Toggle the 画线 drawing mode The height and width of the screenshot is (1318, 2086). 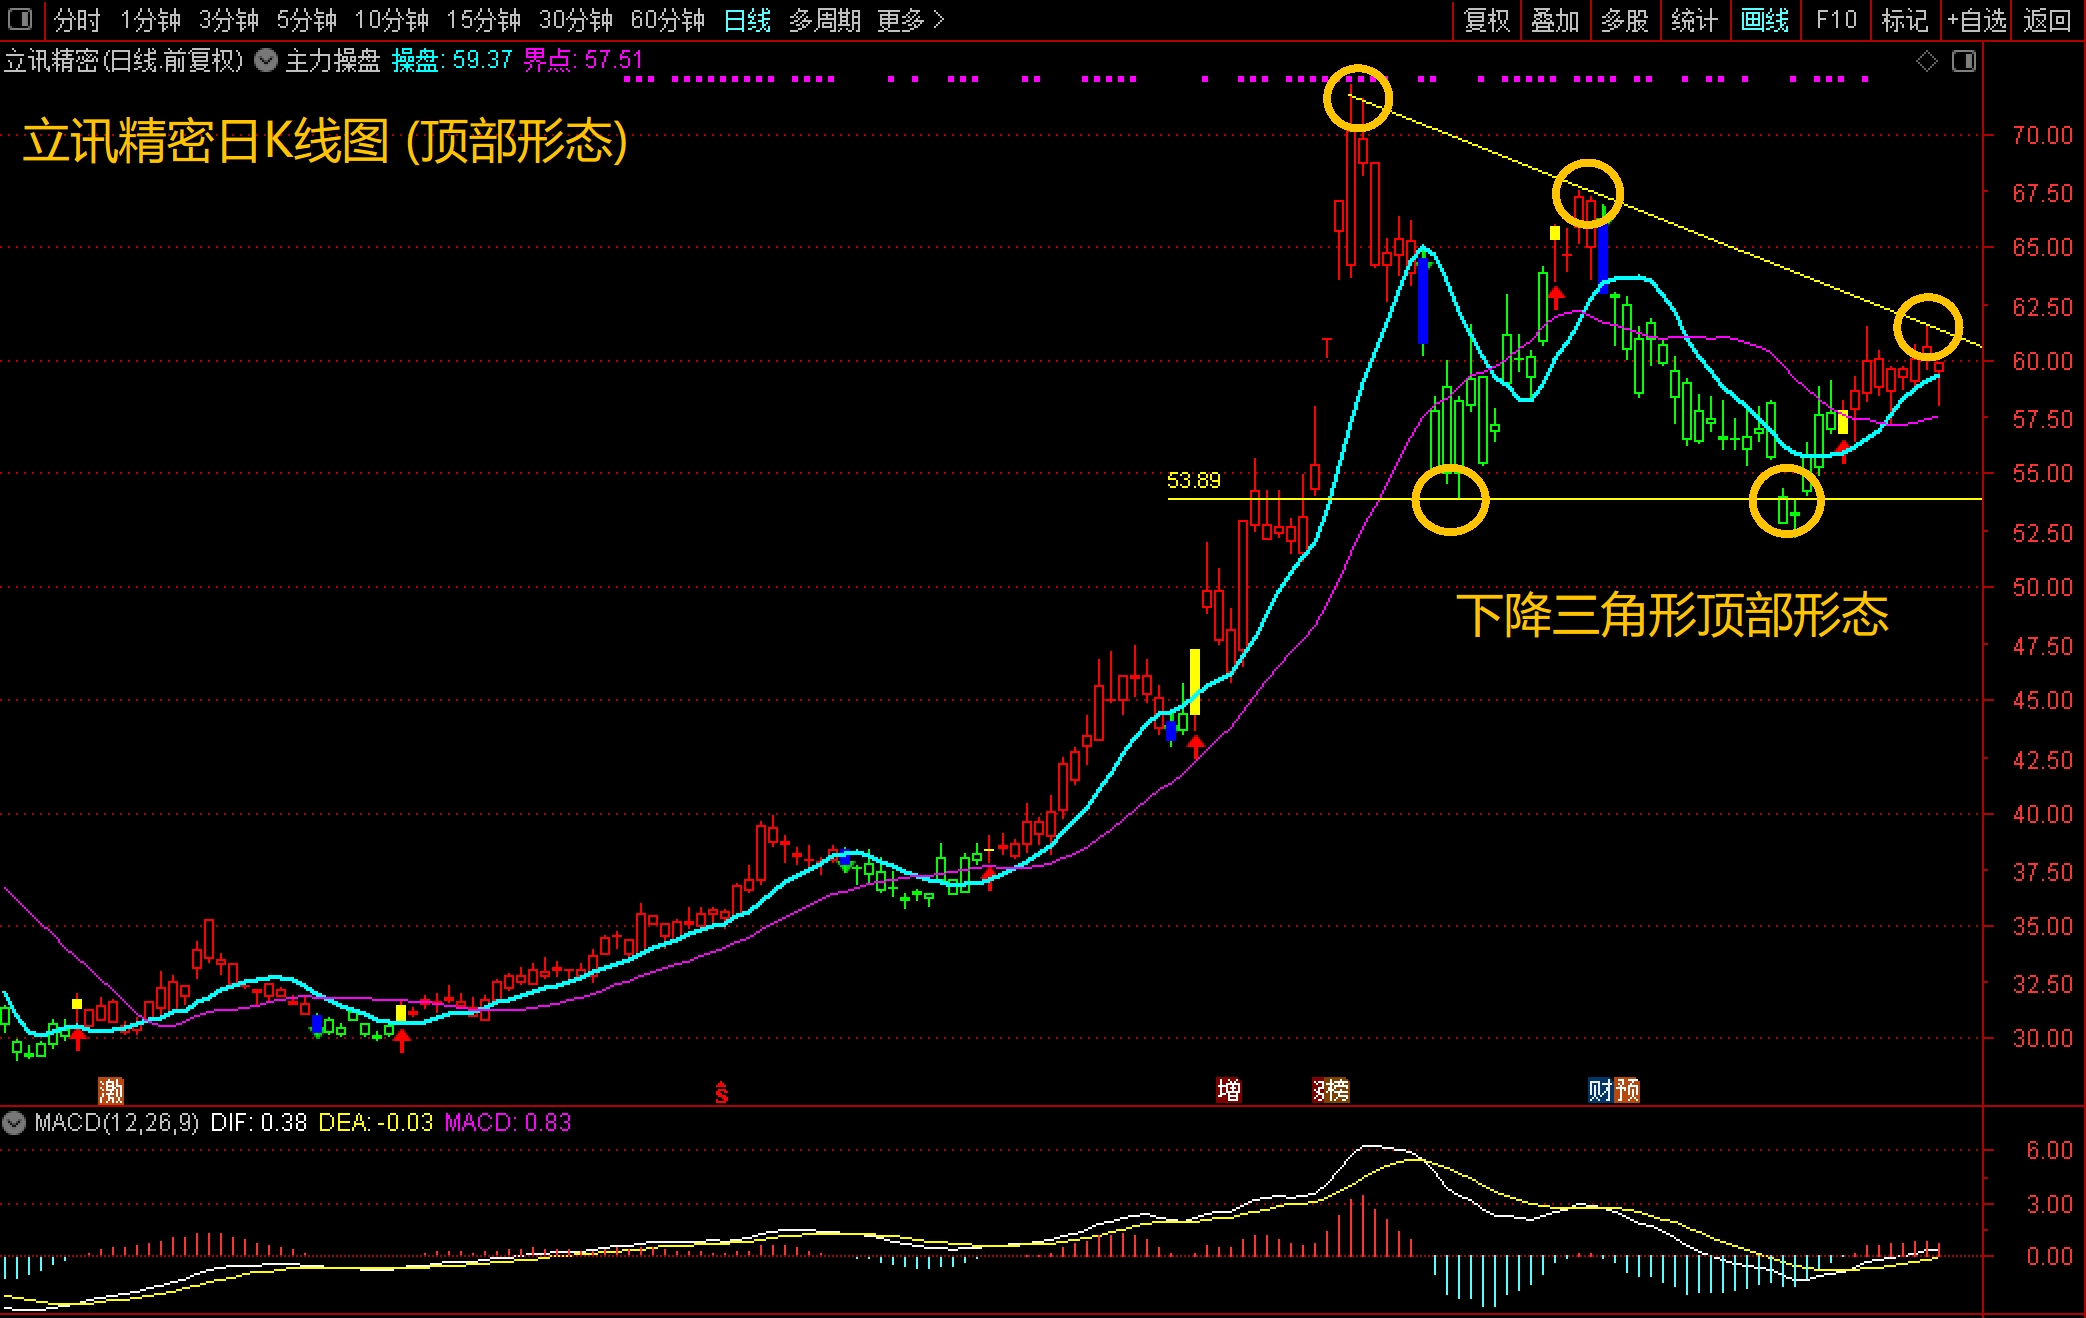click(x=1764, y=20)
